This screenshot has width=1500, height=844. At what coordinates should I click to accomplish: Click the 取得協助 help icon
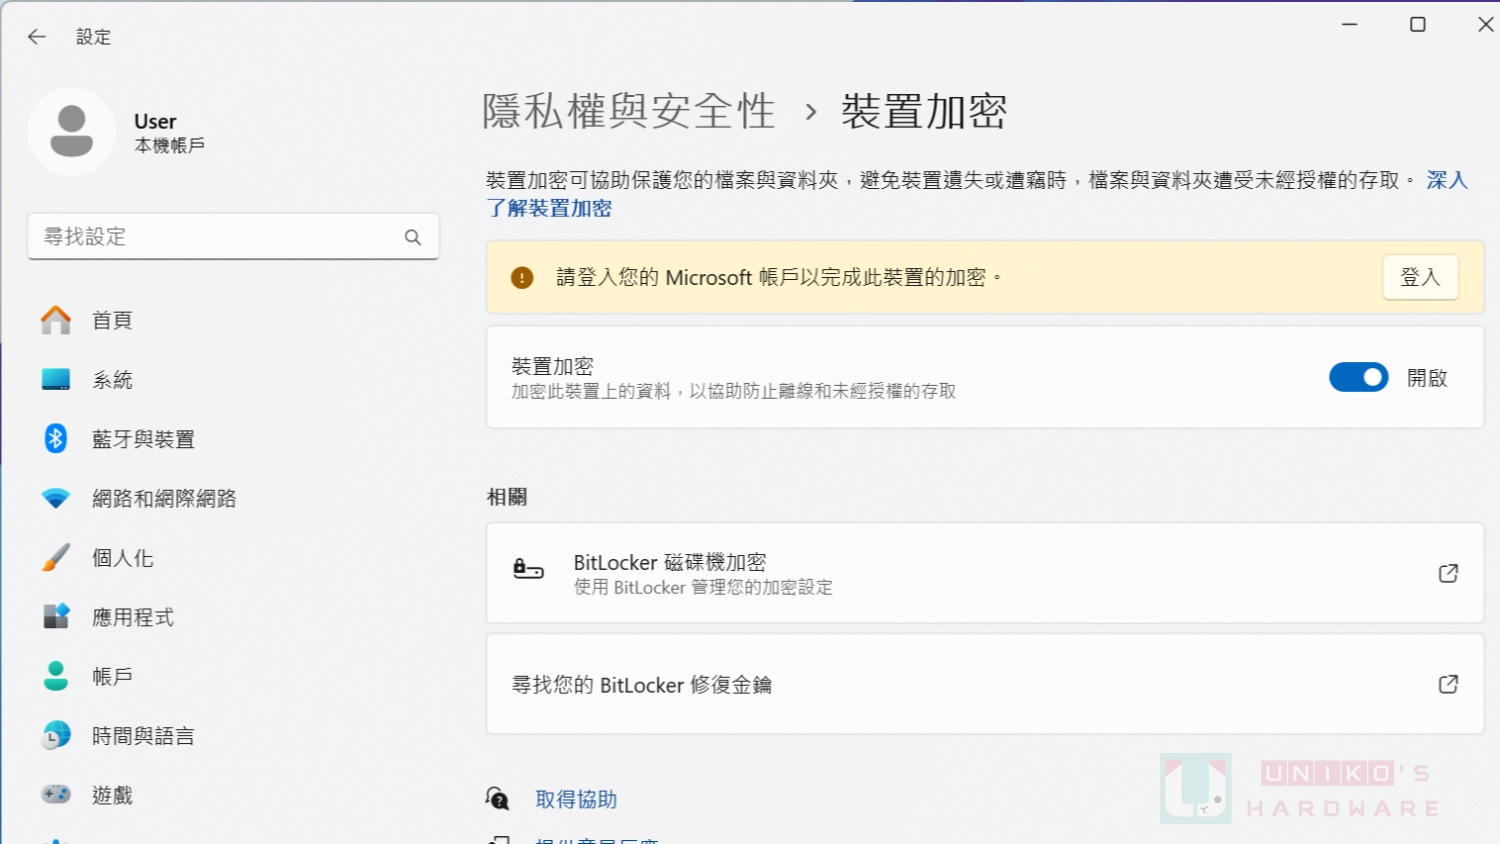(x=498, y=798)
